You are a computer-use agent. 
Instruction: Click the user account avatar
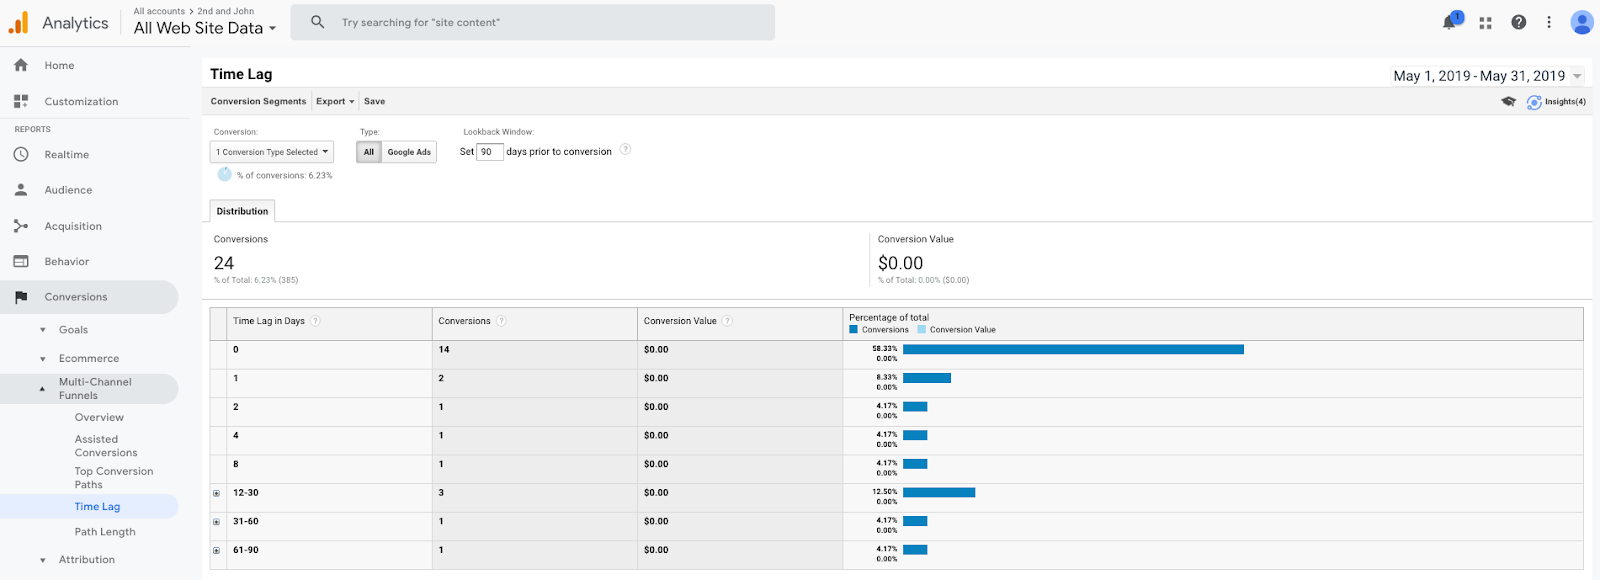pos(1581,22)
